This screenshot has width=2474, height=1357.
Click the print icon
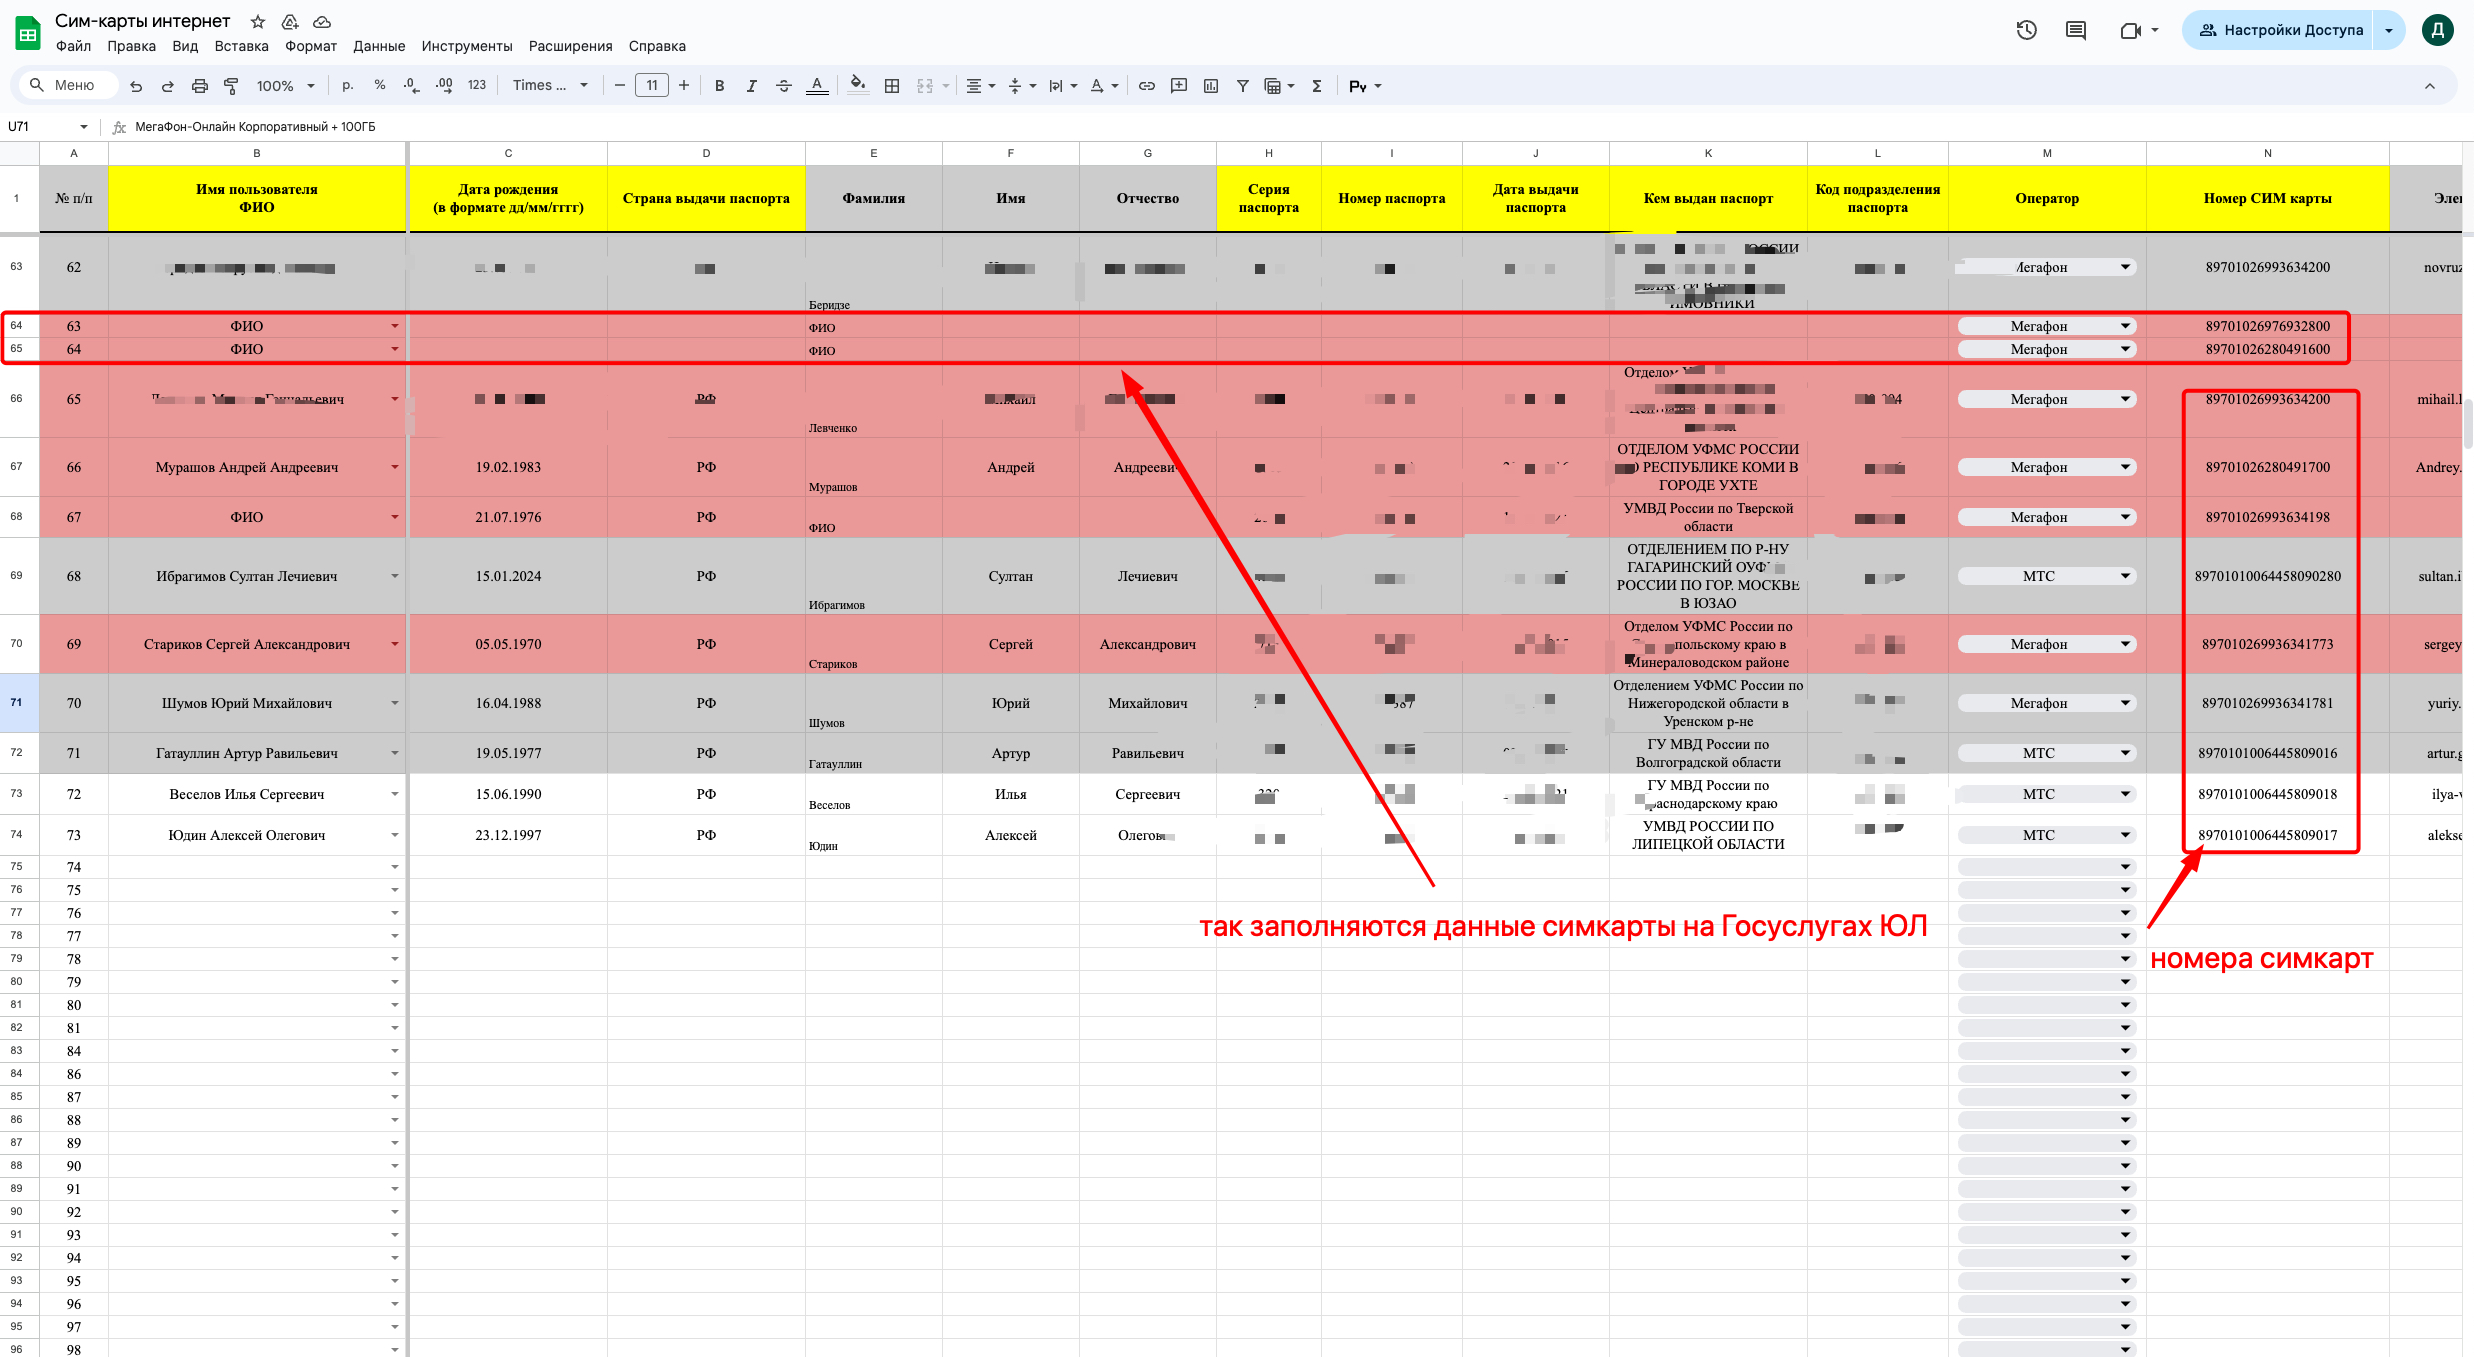(199, 86)
